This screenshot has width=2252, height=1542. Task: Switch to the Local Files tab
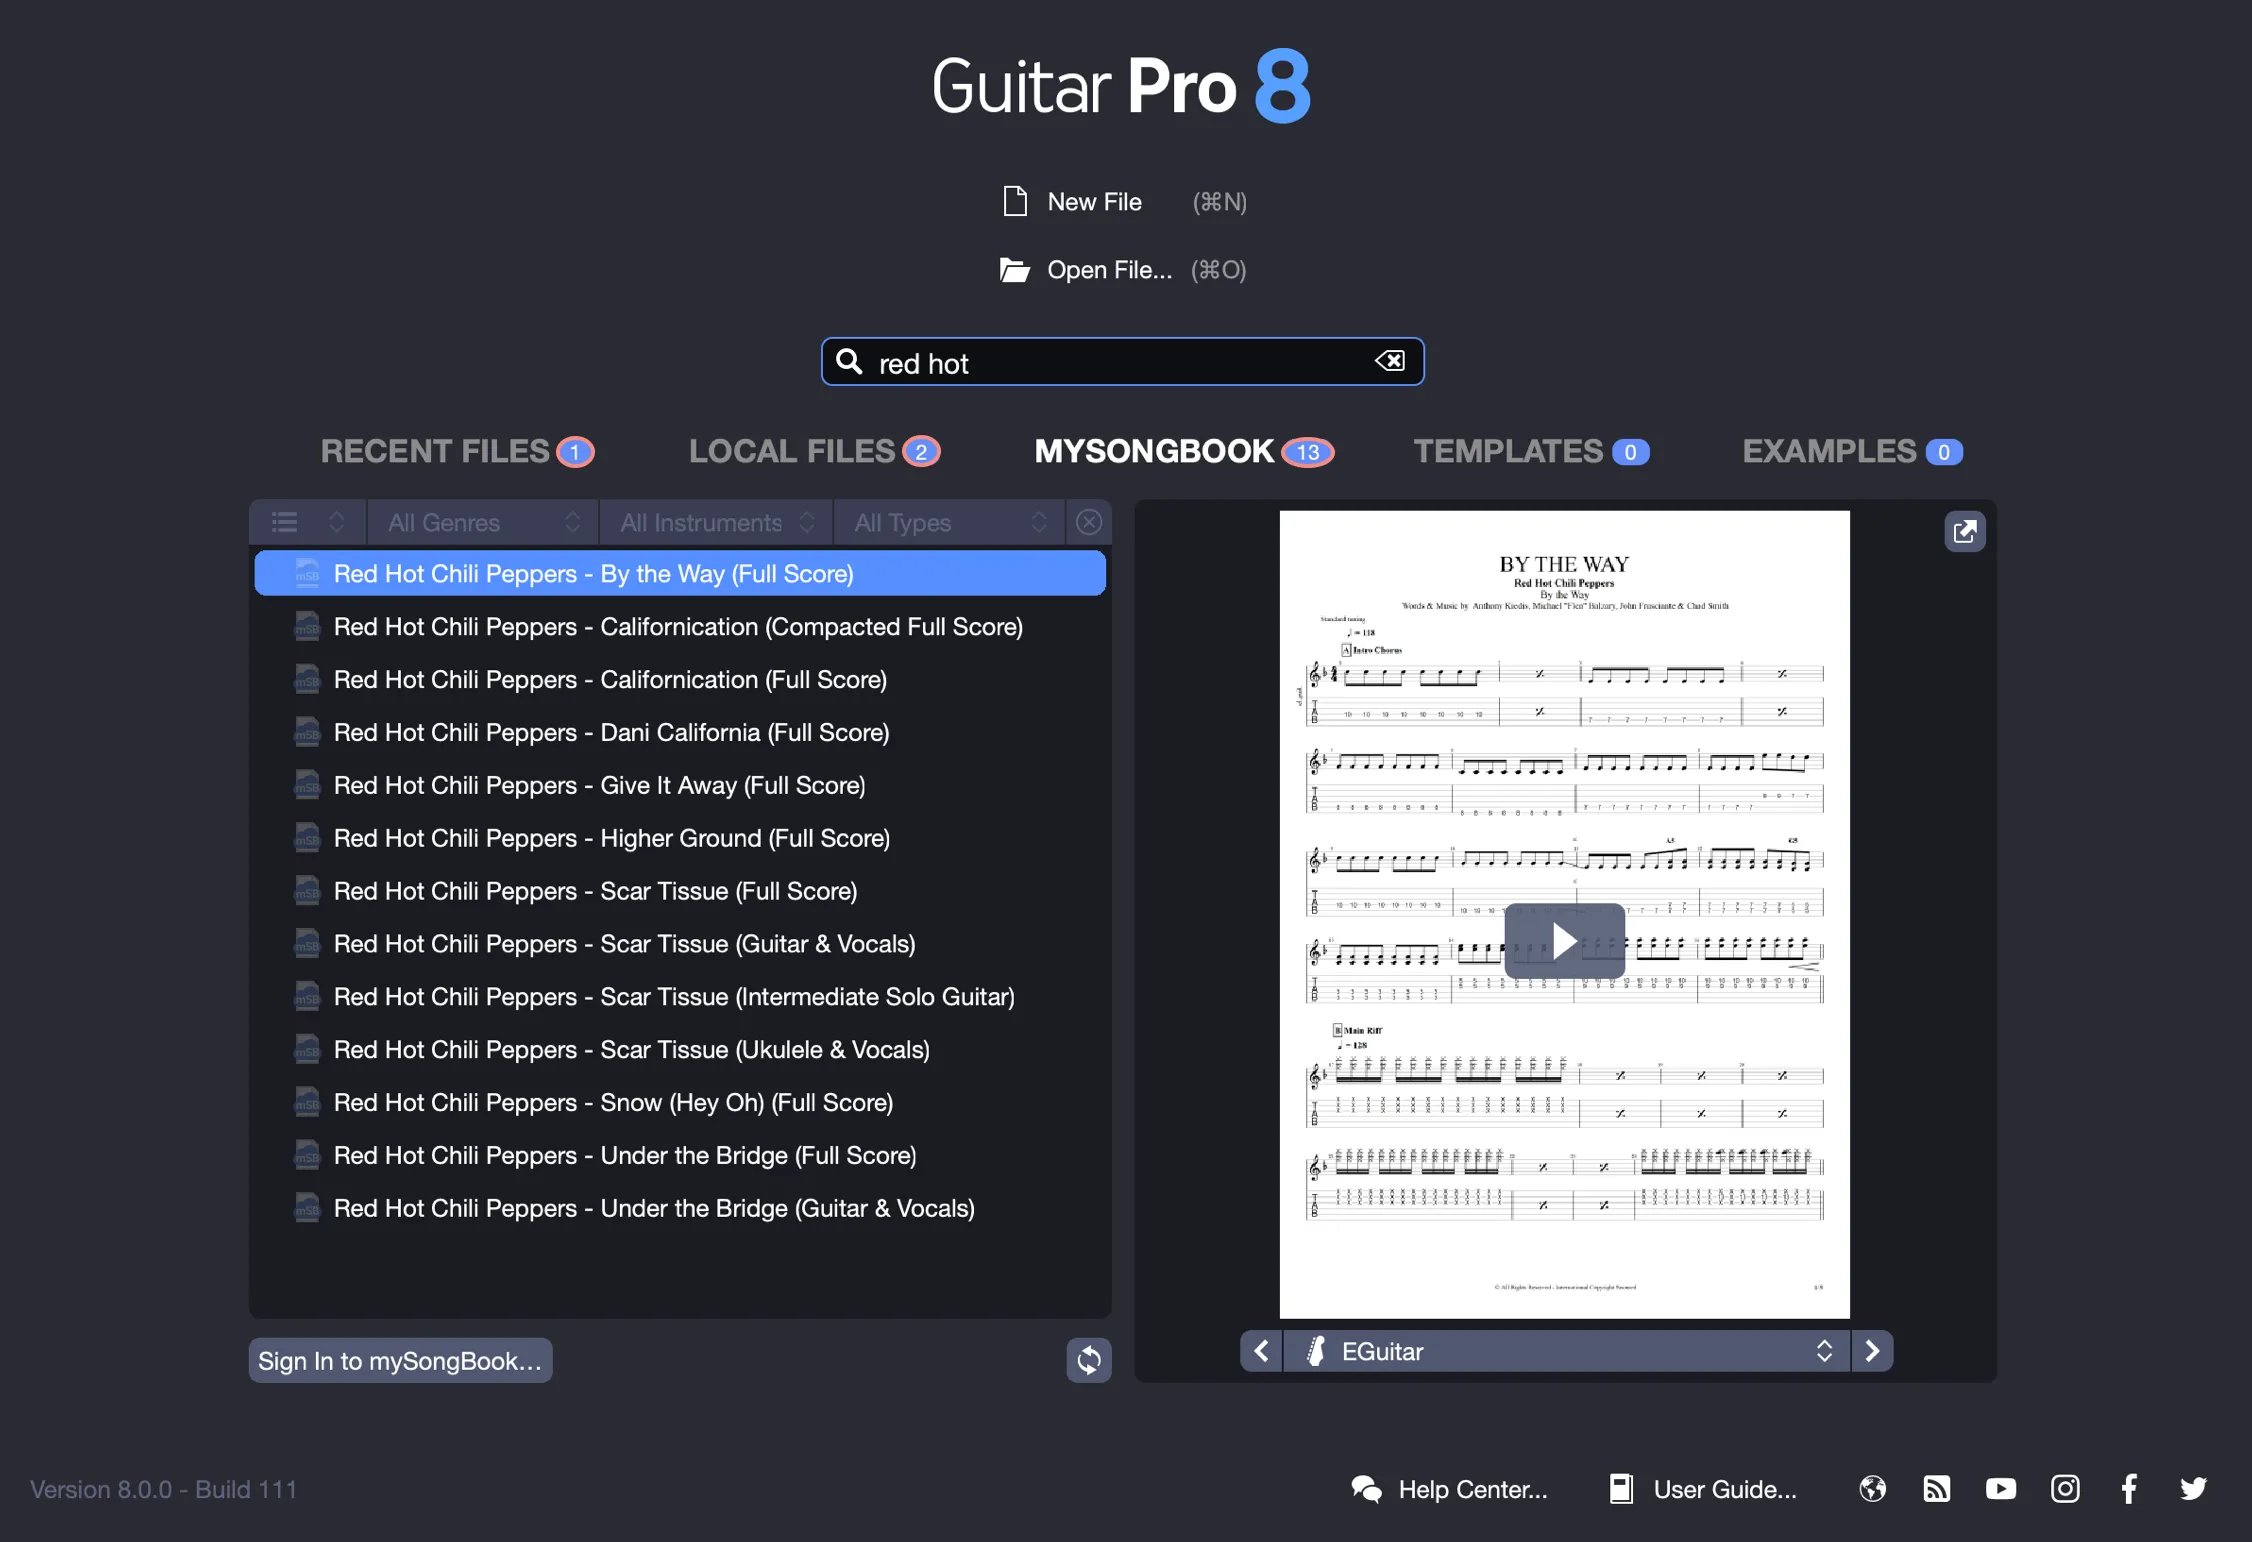814,452
